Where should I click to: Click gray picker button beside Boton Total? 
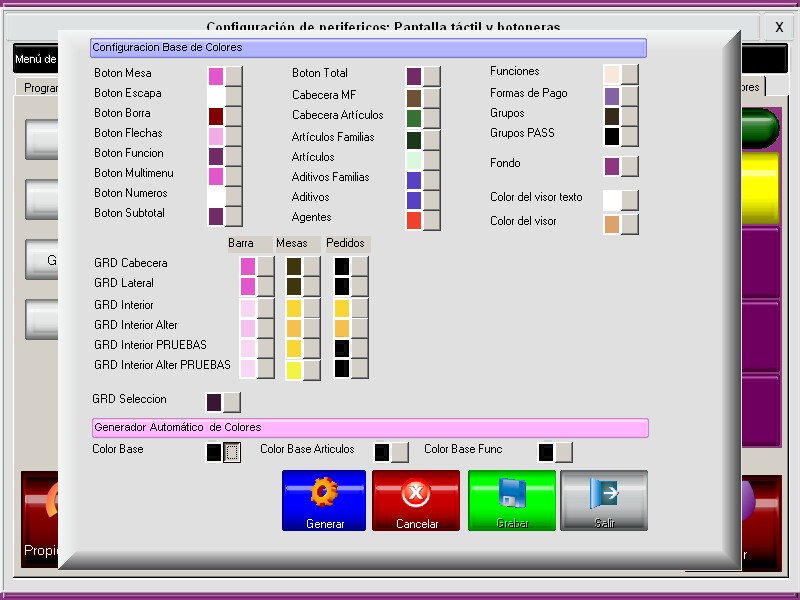[x=432, y=76]
